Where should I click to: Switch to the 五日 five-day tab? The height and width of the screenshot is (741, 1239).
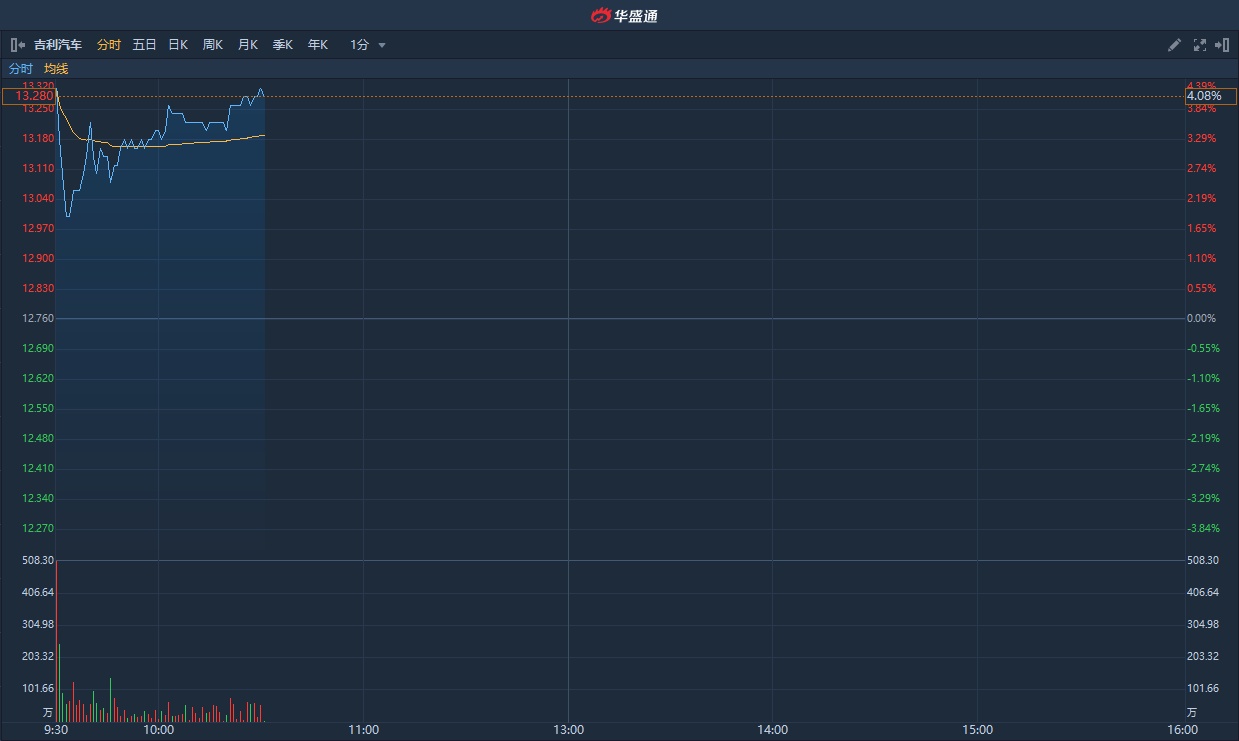(144, 45)
